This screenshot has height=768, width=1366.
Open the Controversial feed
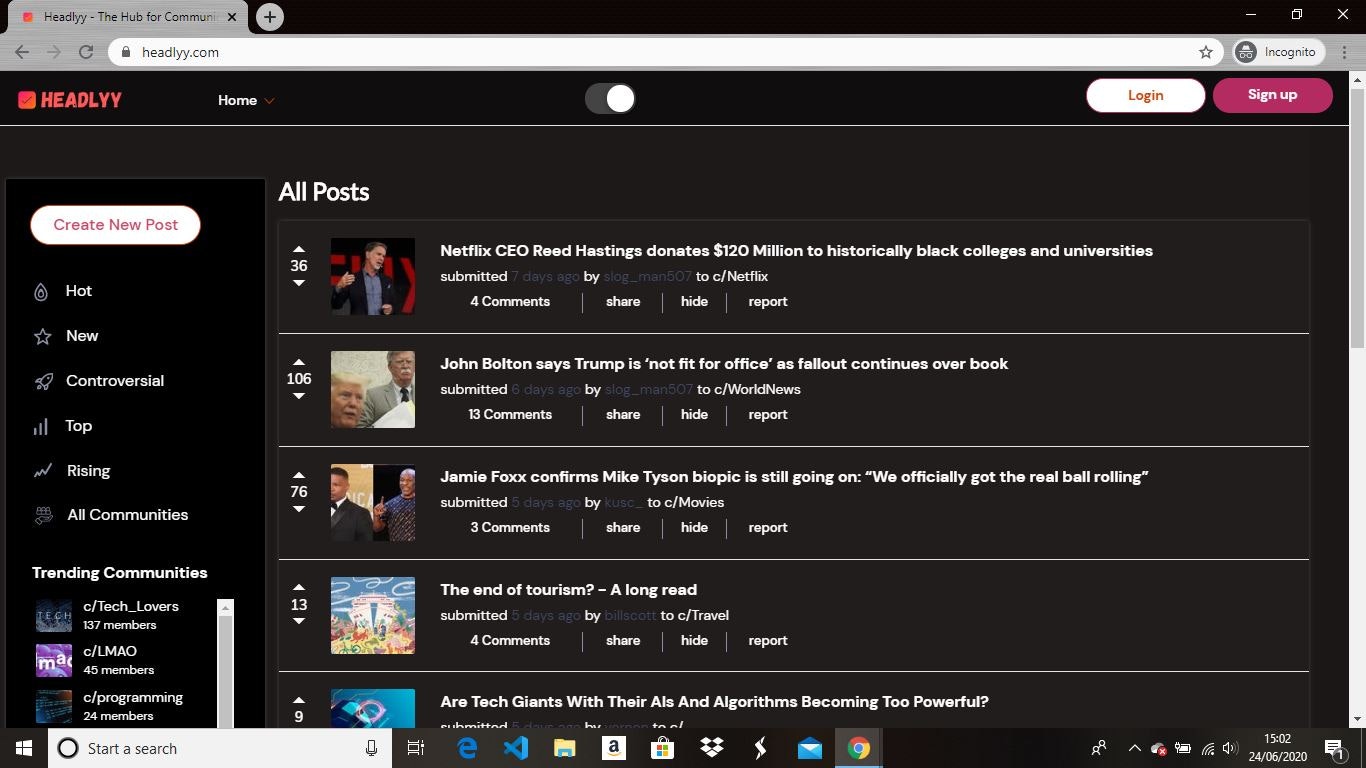click(115, 381)
